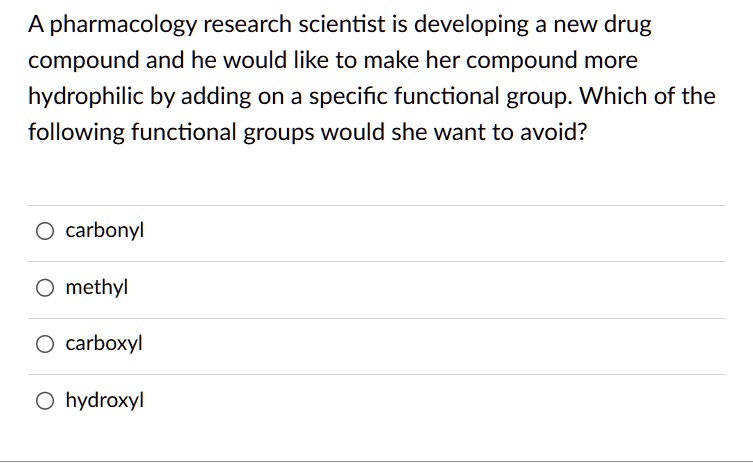This screenshot has width=753, height=463.
Task: Select the methyl radio button
Action: 46,289
